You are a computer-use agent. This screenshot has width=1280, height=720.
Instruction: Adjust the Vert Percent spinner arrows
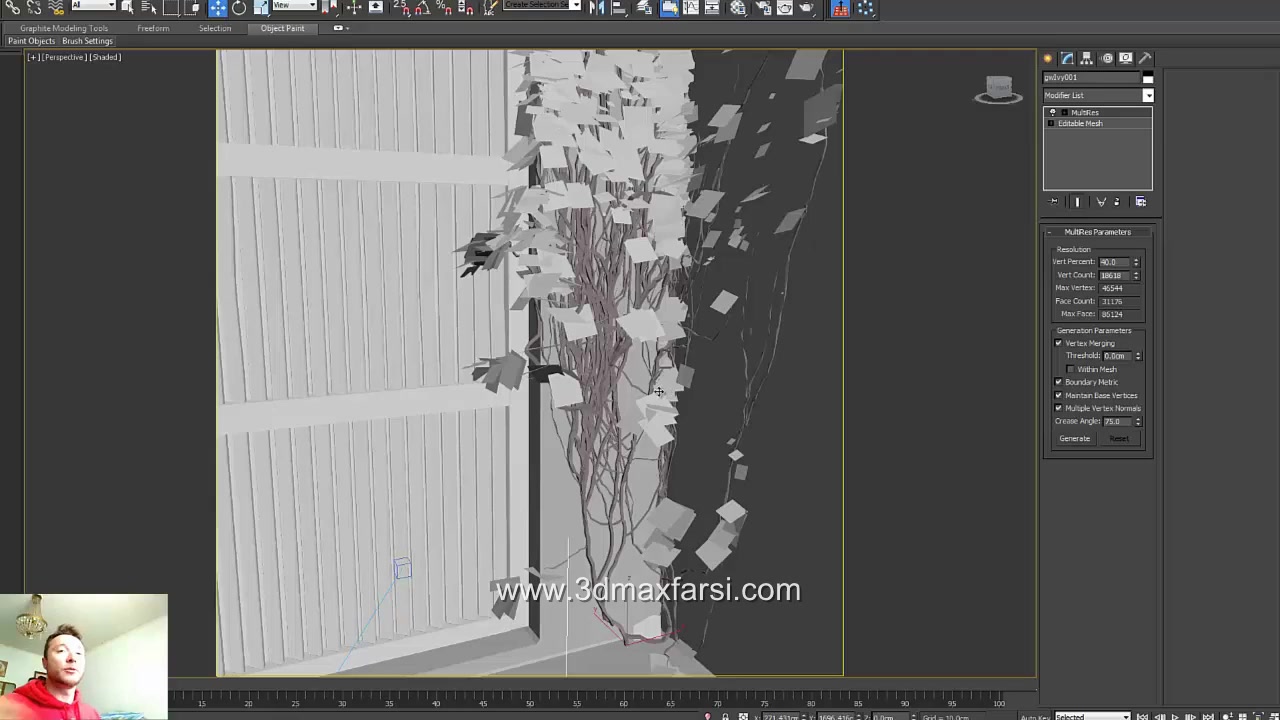point(1136,262)
